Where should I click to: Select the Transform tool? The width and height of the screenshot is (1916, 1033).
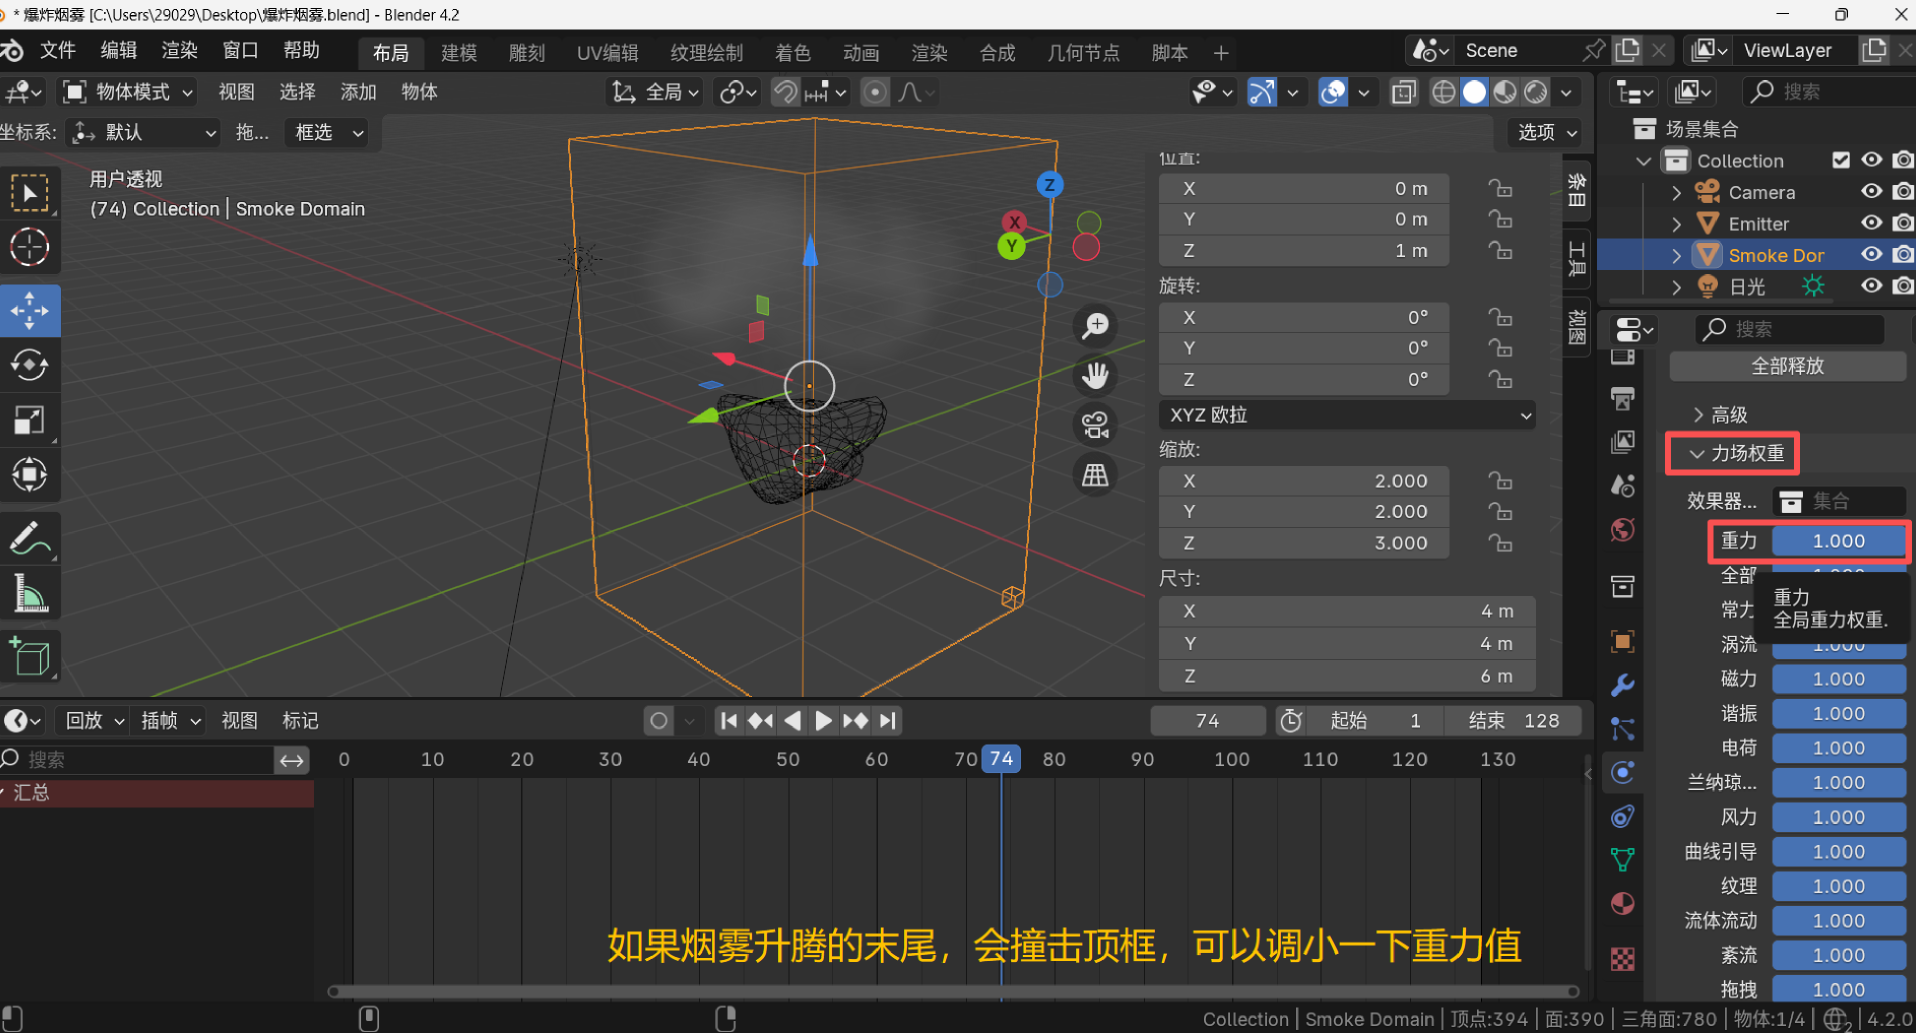coord(30,474)
